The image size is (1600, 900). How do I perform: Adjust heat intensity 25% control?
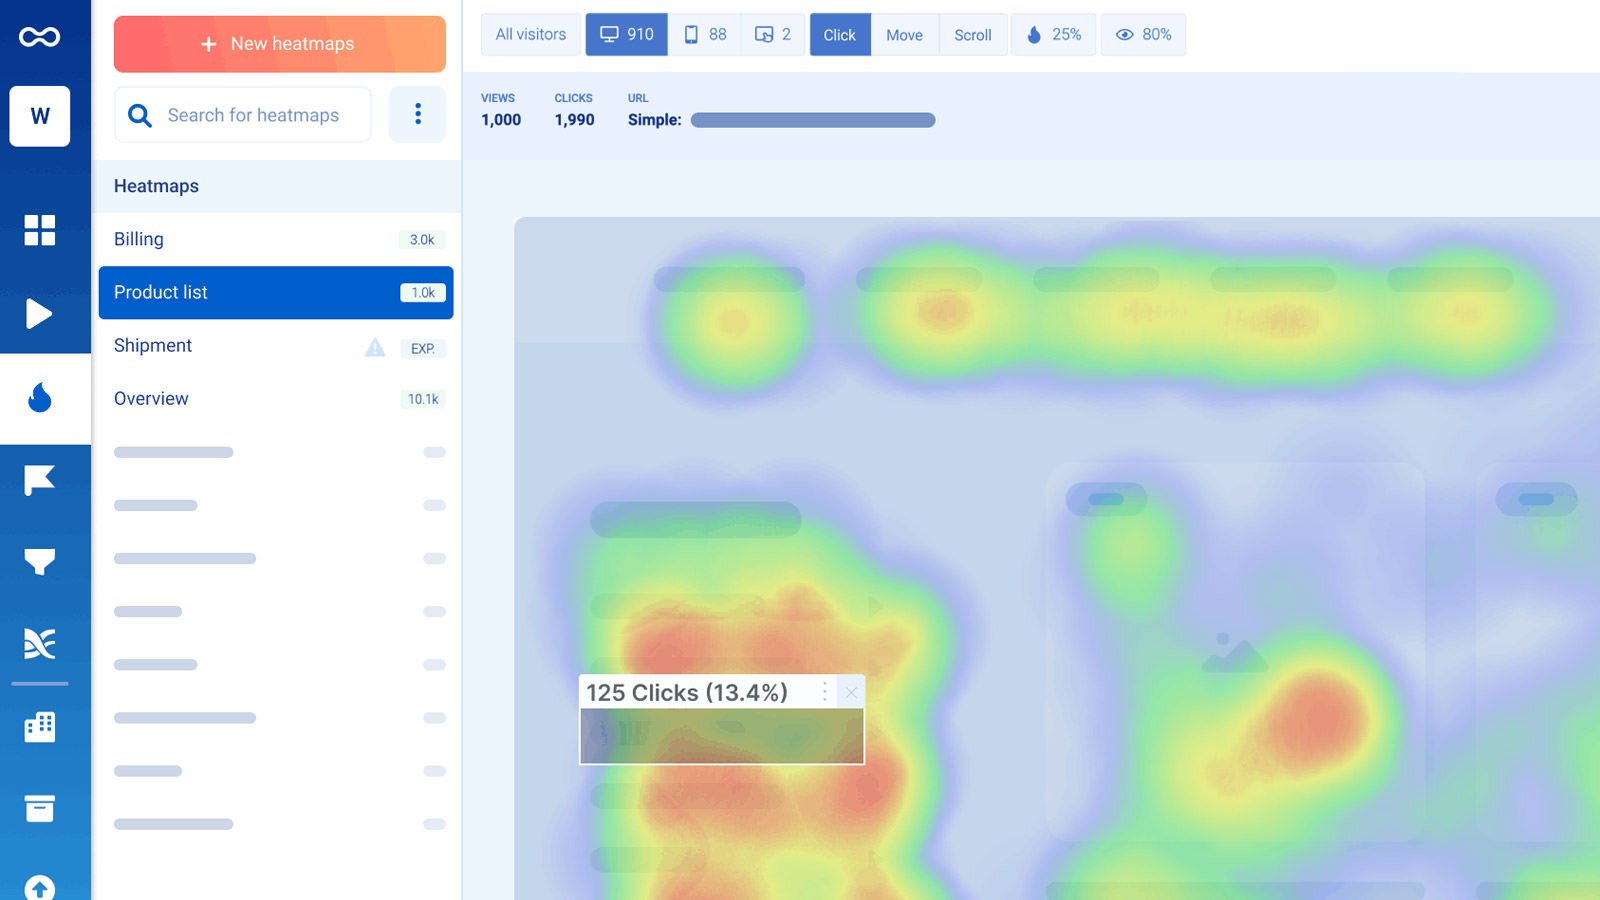1054,34
